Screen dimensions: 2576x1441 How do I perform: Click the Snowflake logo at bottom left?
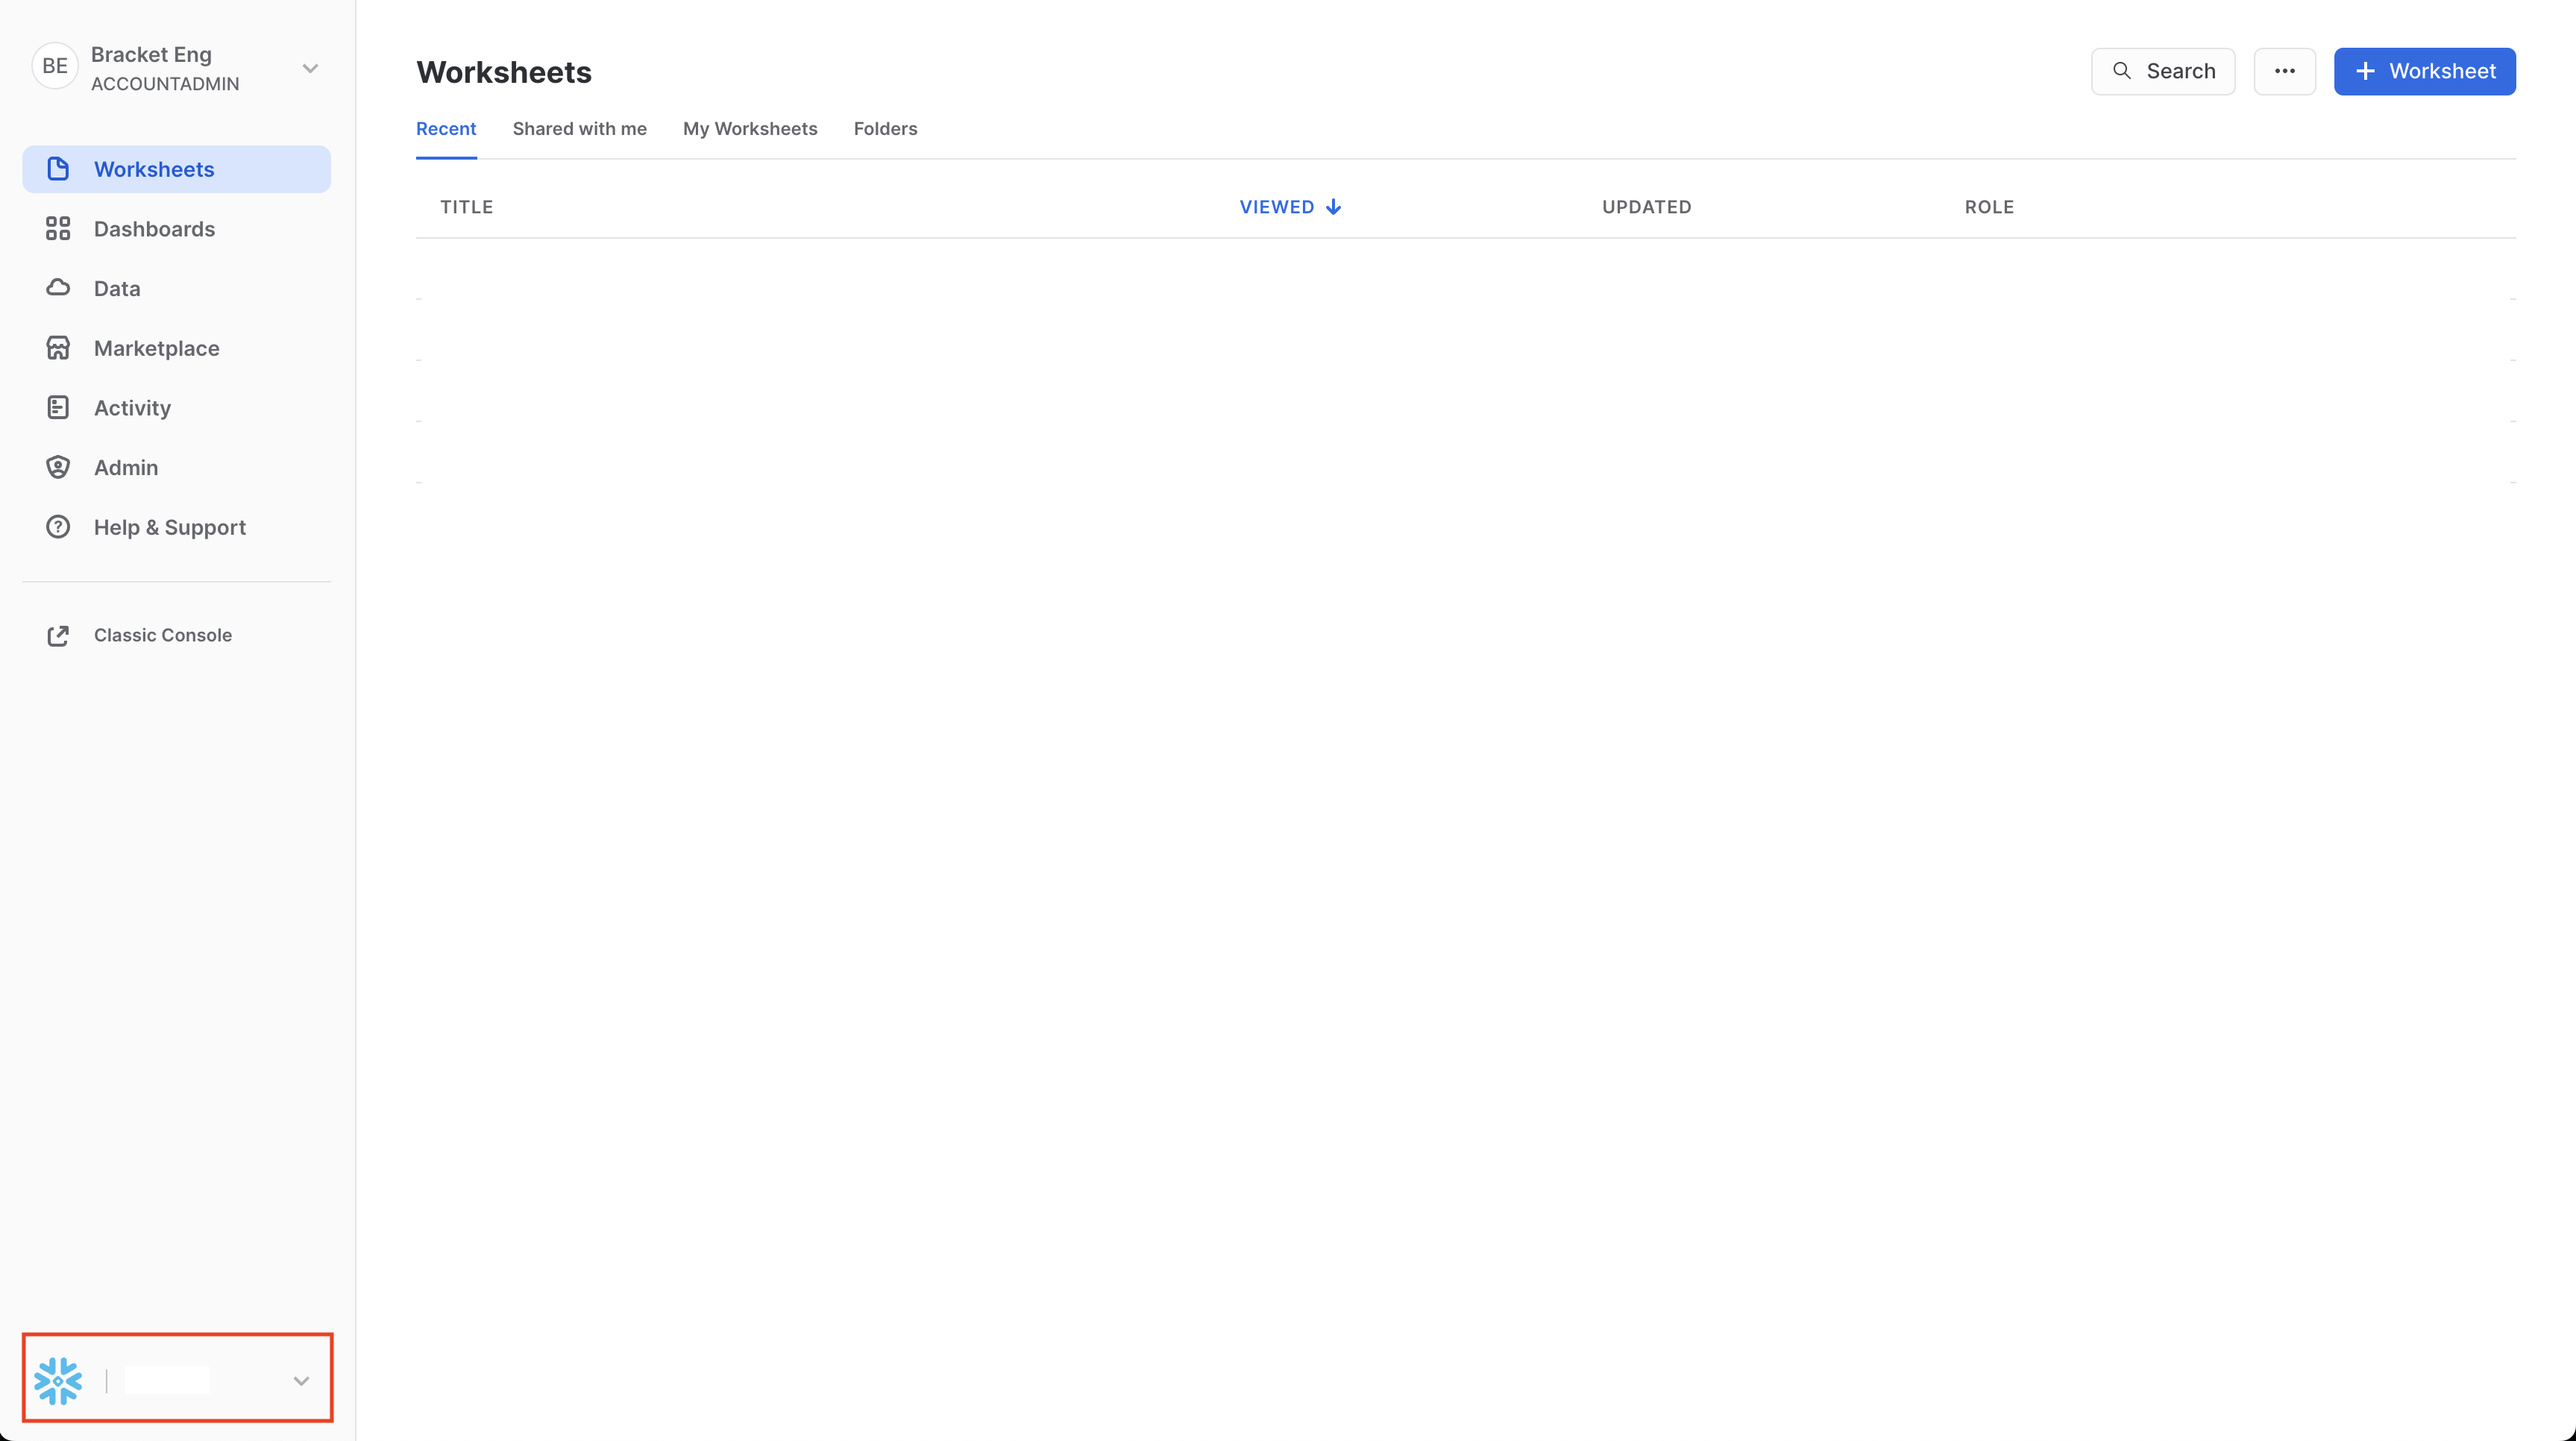tap(58, 1380)
